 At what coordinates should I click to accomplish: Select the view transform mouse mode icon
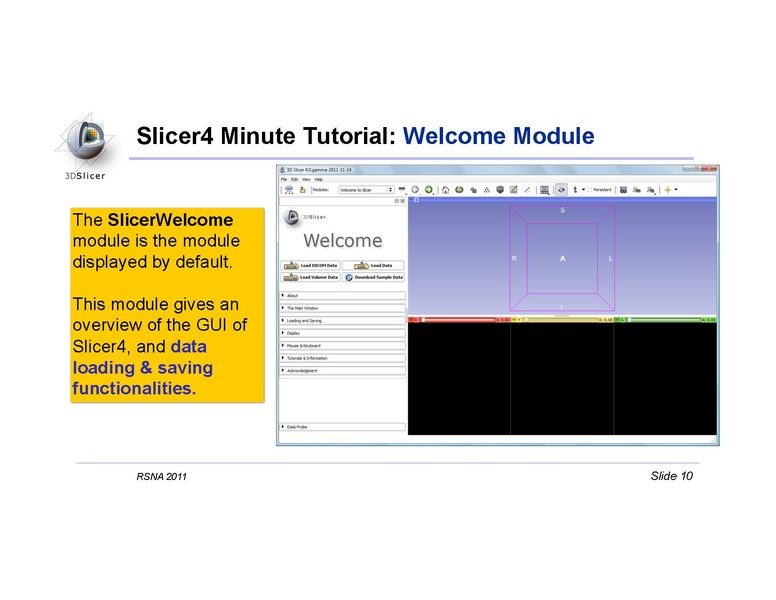(x=561, y=190)
